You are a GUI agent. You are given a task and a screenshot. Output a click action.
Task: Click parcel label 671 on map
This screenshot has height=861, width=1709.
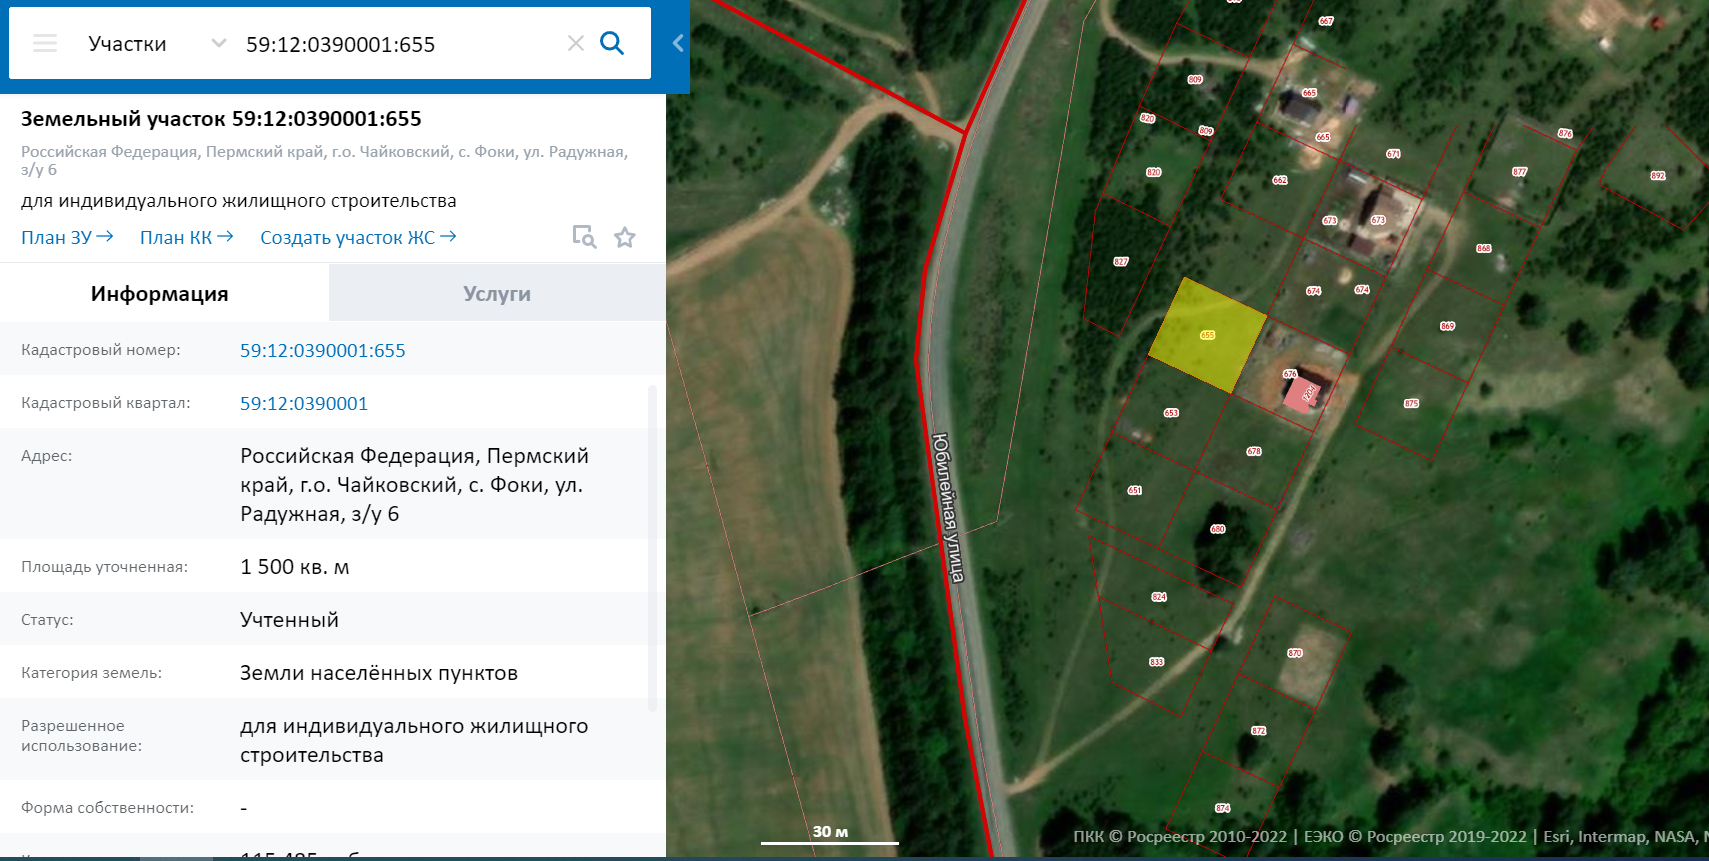pos(1393,154)
